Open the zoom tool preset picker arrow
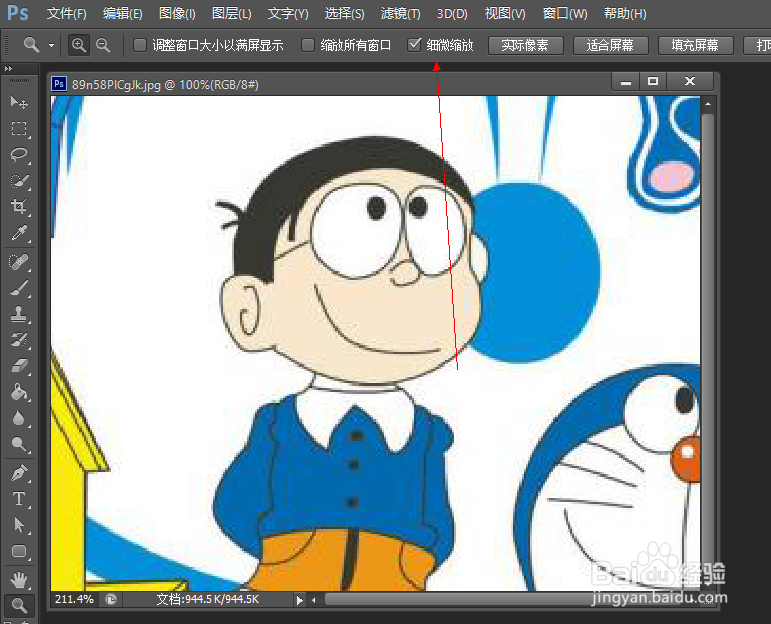The image size is (771, 624). pyautogui.click(x=52, y=45)
